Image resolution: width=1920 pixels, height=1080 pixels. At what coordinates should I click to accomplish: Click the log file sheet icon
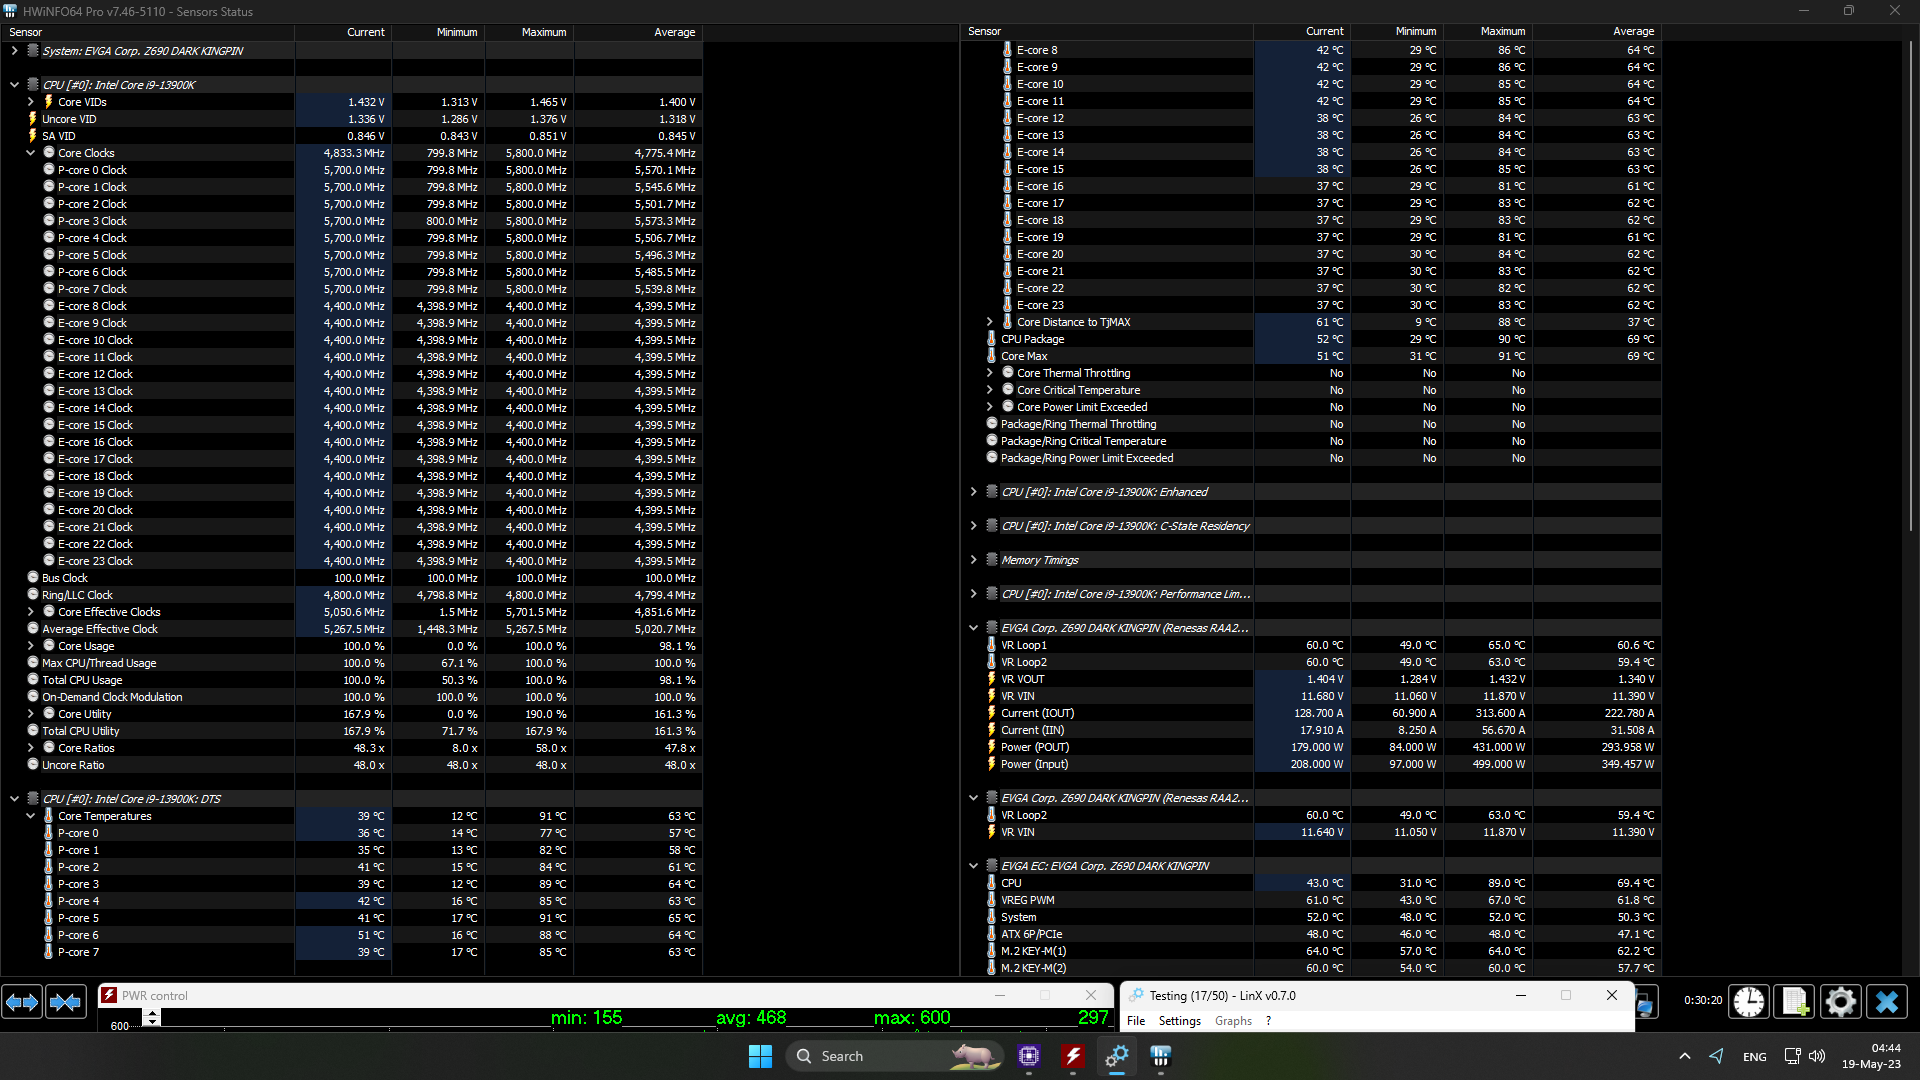tap(1795, 1001)
